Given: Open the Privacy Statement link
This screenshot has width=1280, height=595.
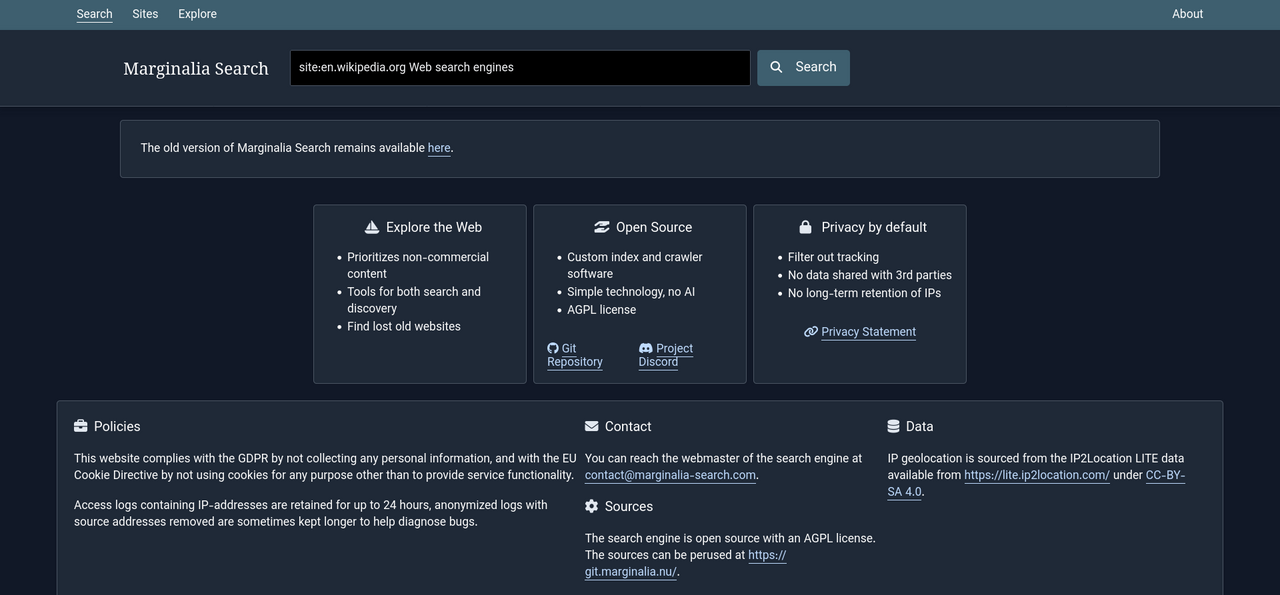Looking at the screenshot, I should click(868, 332).
